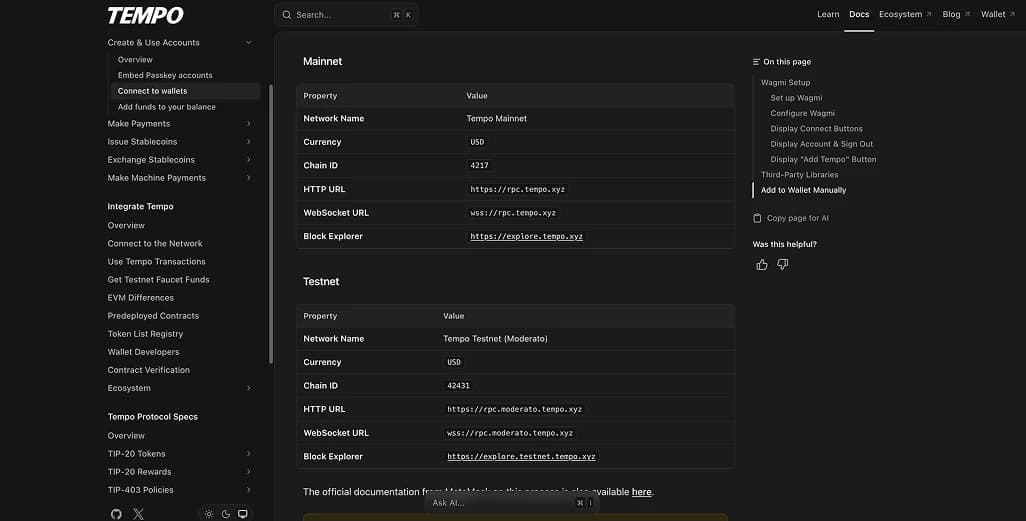The image size is (1026, 521).
Task: Click the TEMPO logo
Action: click(x=145, y=15)
